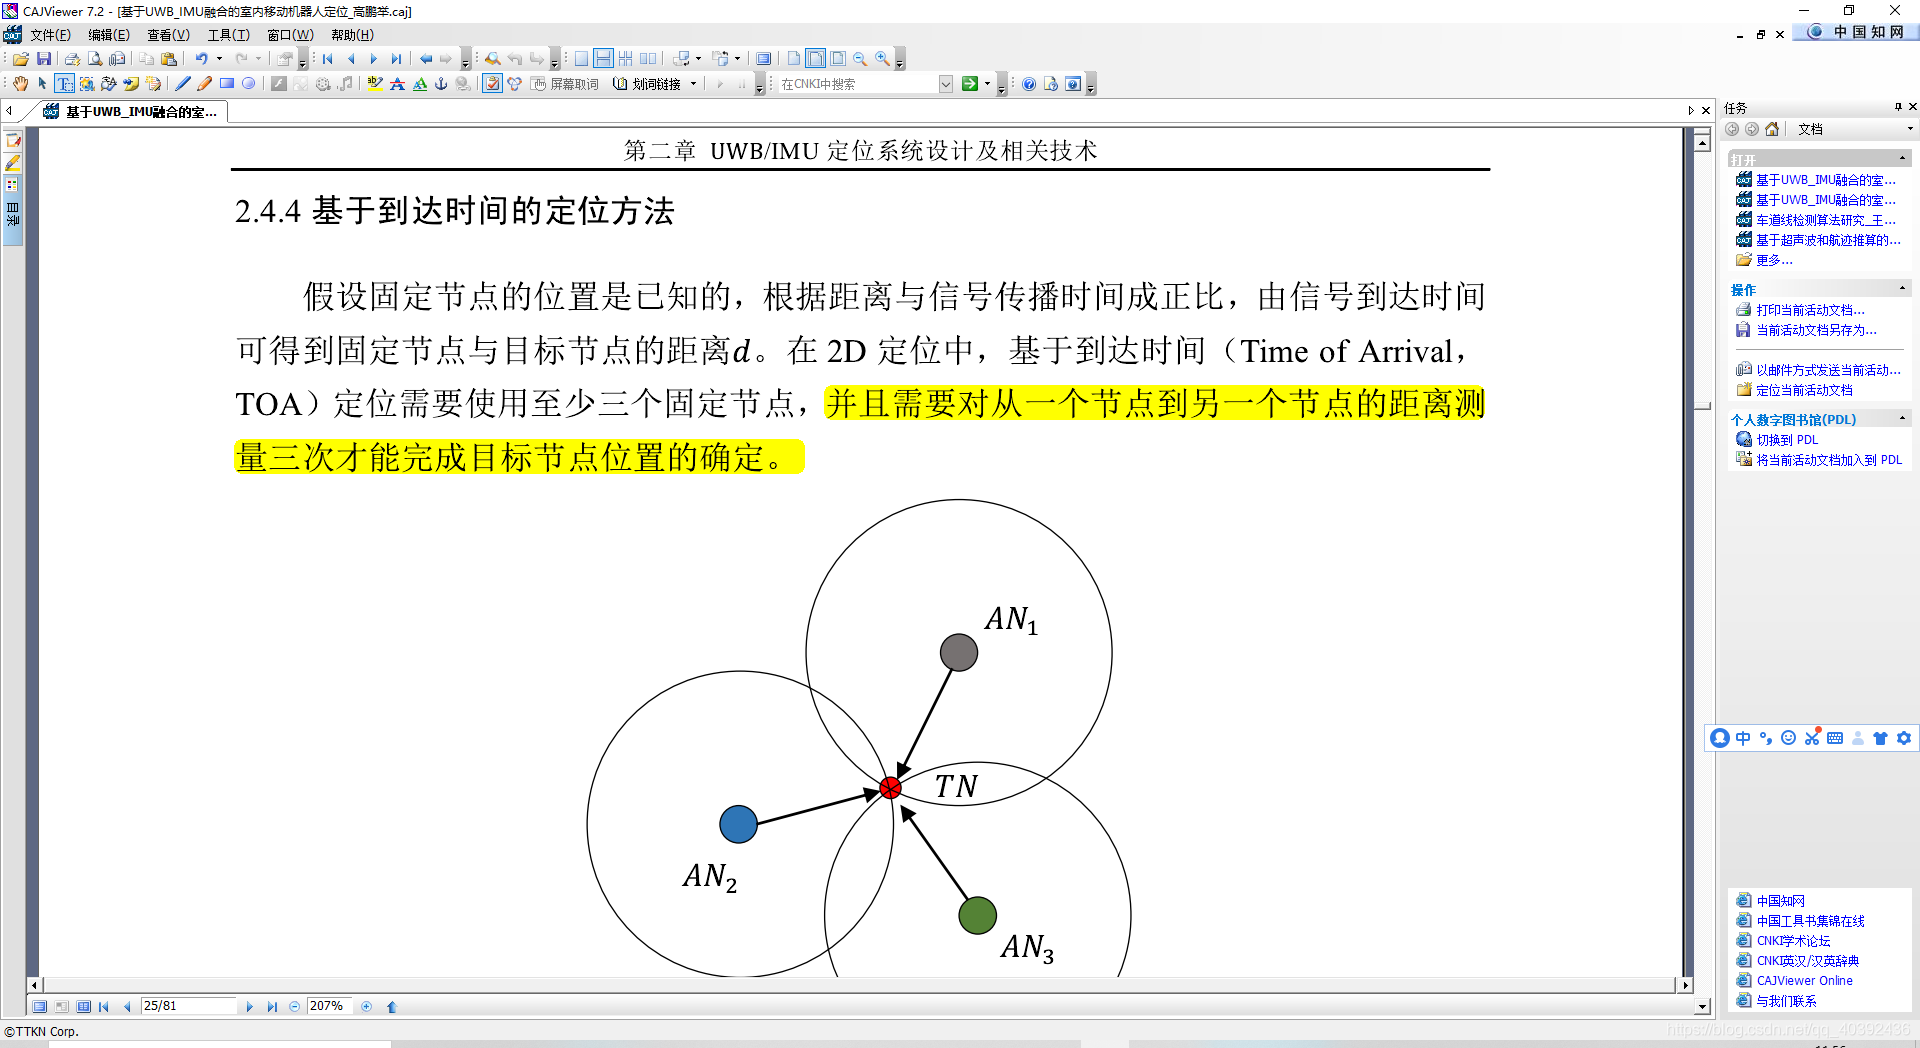Click the Save disk icon
This screenshot has height=1048, width=1920.
click(x=43, y=59)
